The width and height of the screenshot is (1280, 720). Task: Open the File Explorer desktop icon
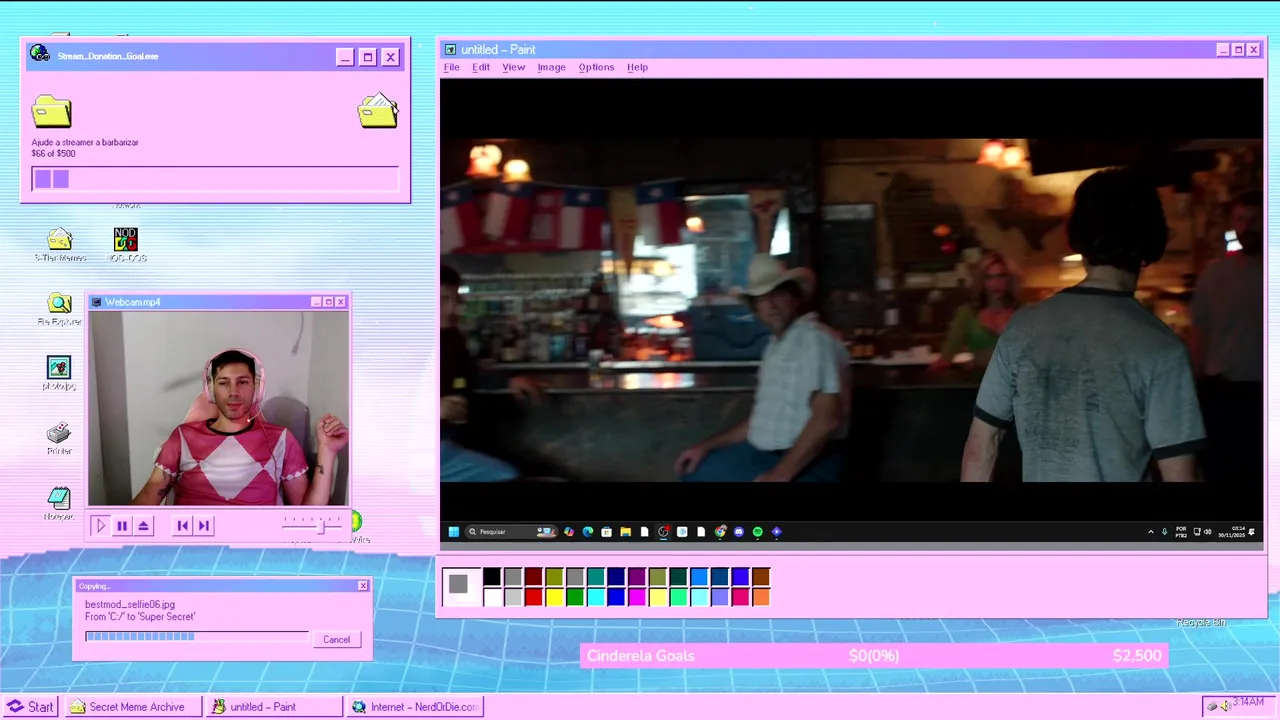(59, 309)
